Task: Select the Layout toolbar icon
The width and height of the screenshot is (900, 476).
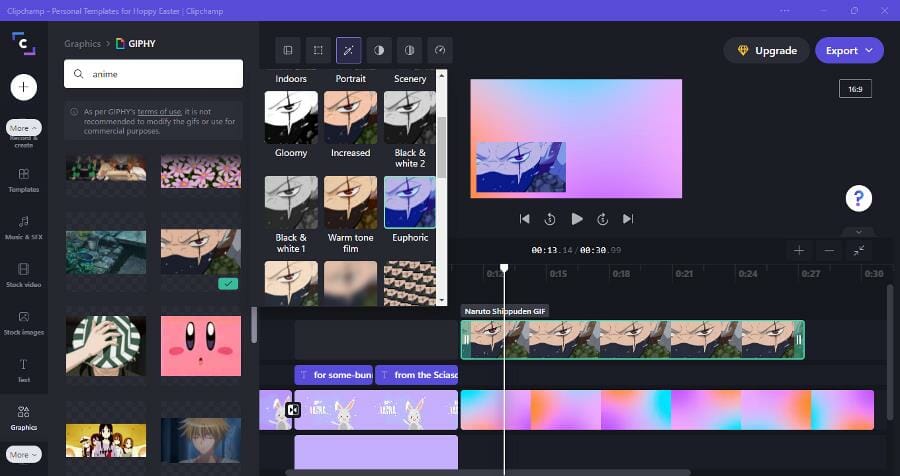Action: coord(288,51)
